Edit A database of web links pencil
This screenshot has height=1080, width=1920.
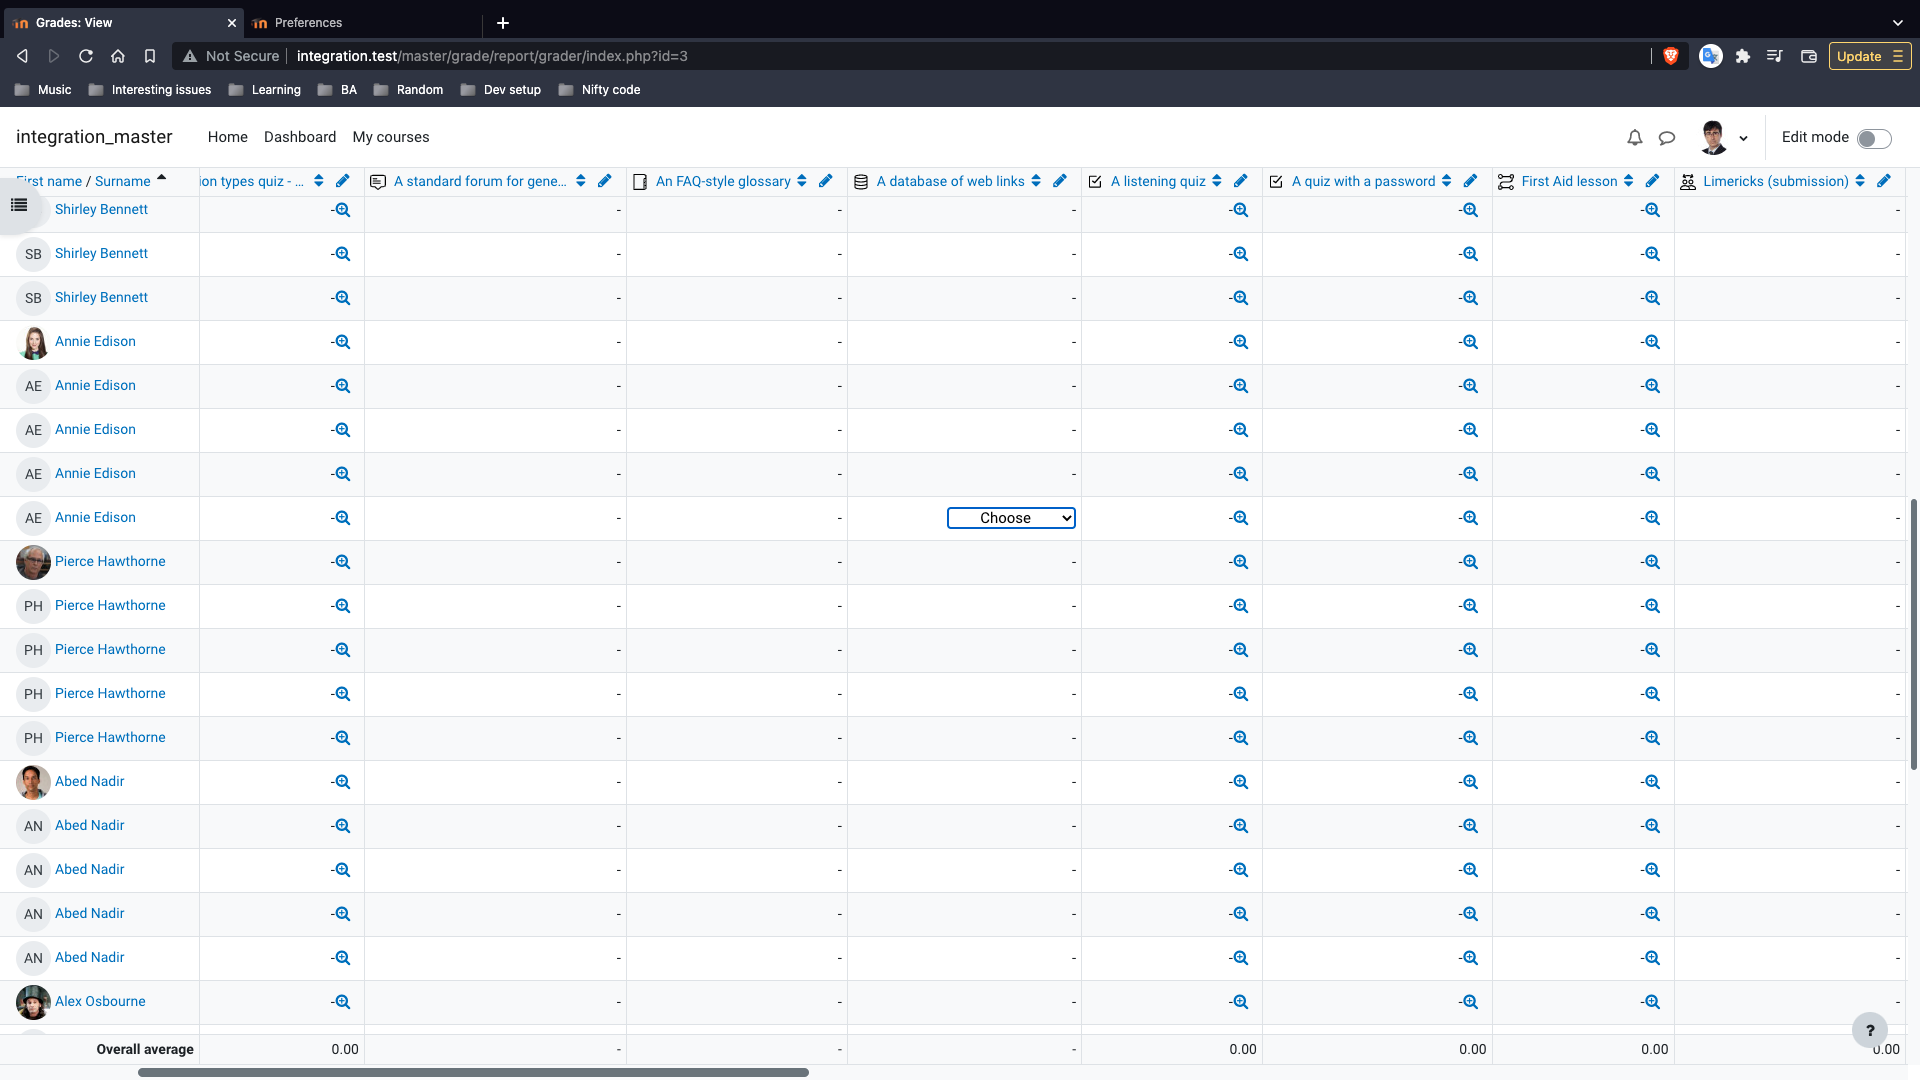[1060, 181]
